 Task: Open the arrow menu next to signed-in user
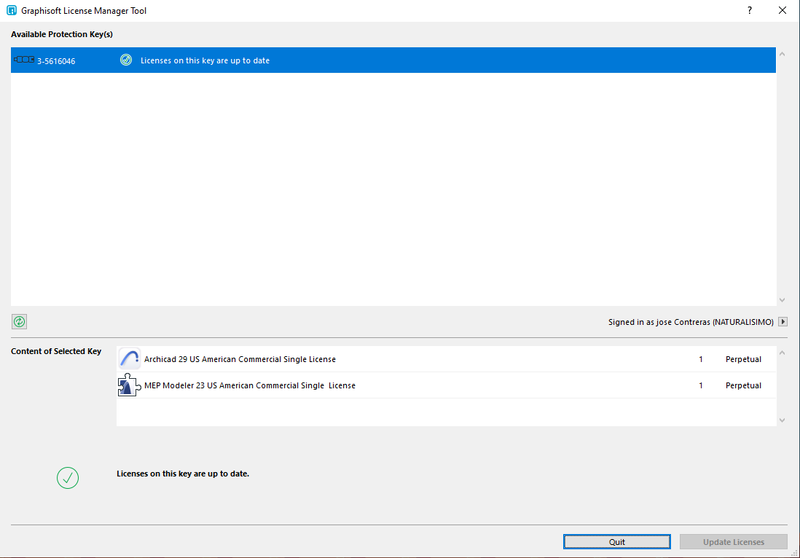[783, 322]
